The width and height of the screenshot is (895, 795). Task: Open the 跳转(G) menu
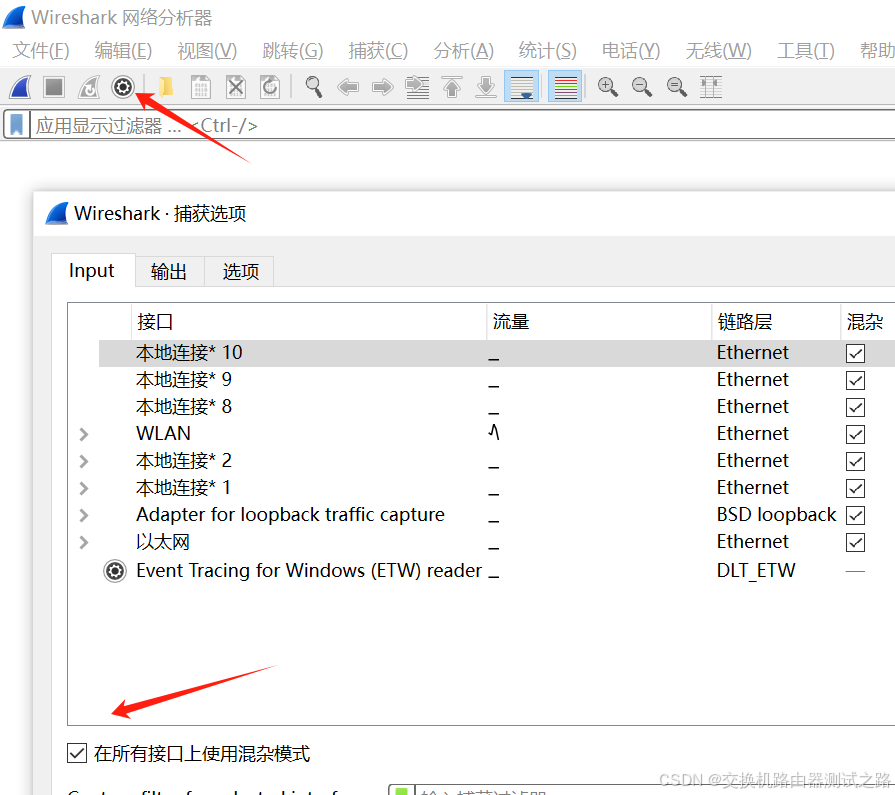click(293, 51)
